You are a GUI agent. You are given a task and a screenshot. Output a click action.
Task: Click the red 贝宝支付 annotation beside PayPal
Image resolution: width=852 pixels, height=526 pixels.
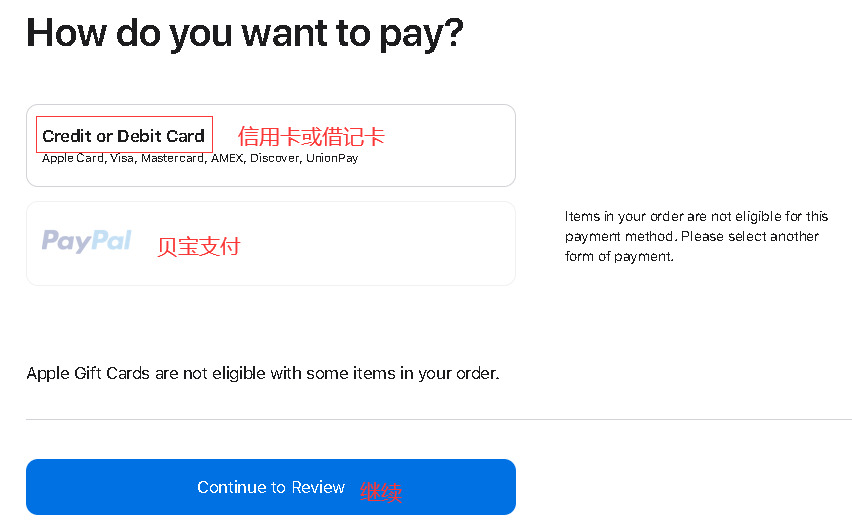click(198, 247)
